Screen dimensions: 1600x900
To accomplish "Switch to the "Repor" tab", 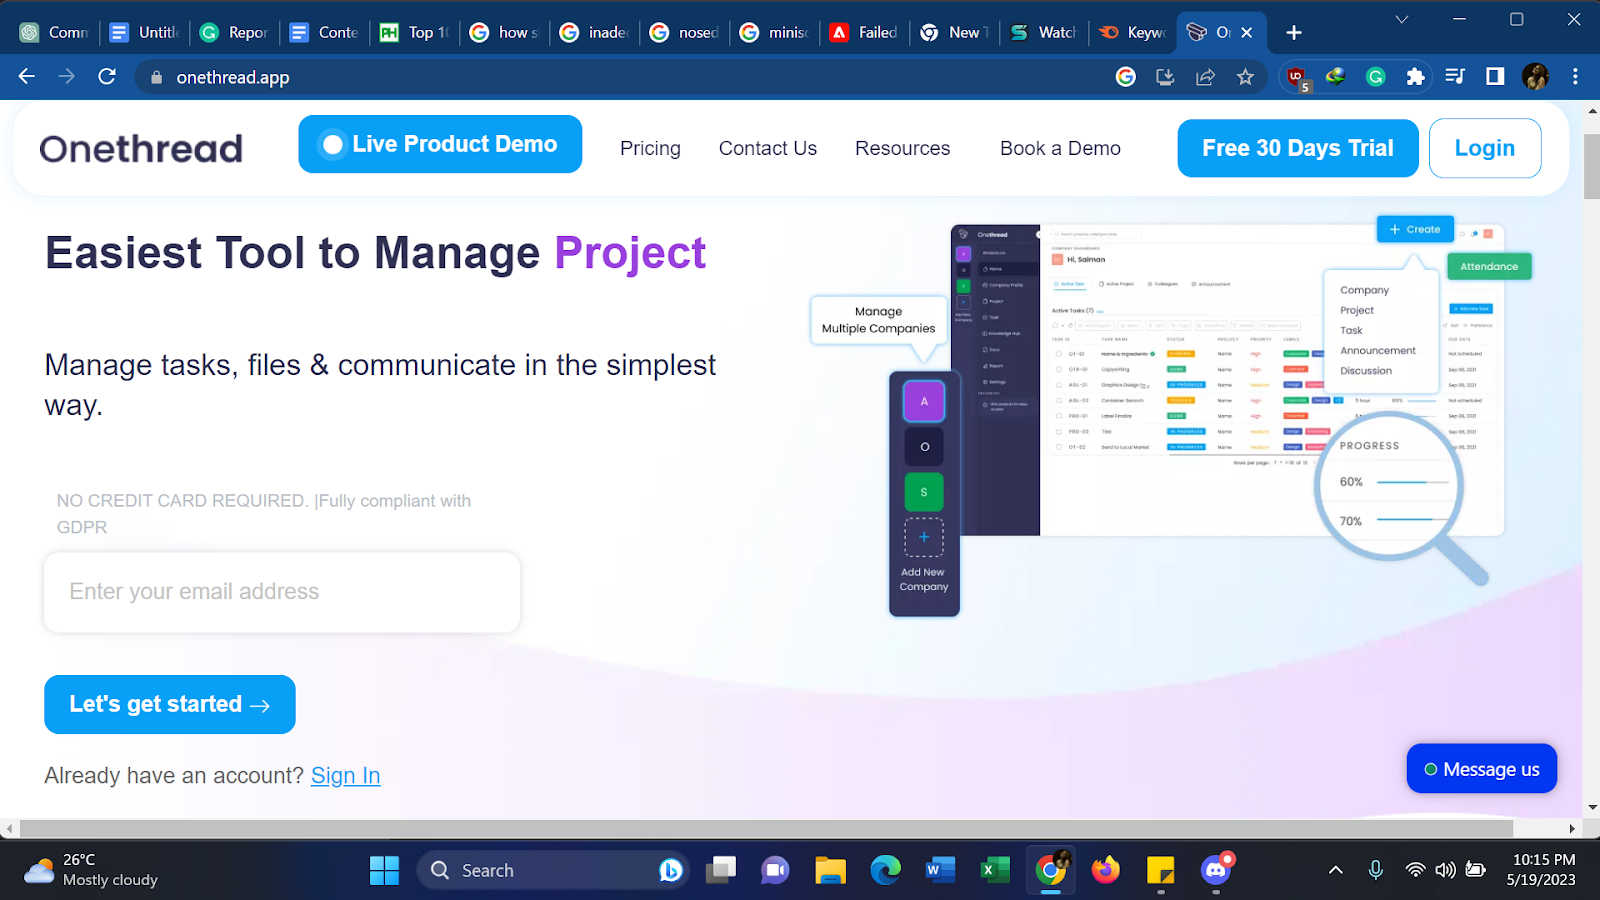I will [x=235, y=33].
